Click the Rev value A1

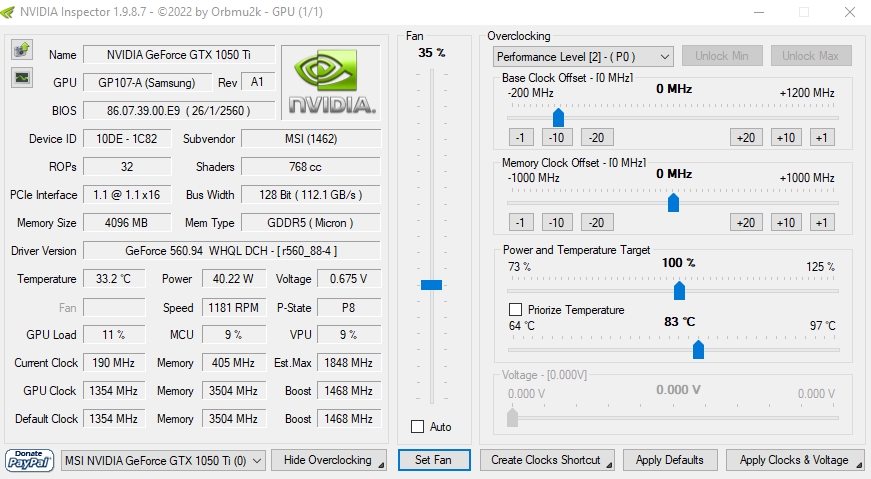[258, 82]
